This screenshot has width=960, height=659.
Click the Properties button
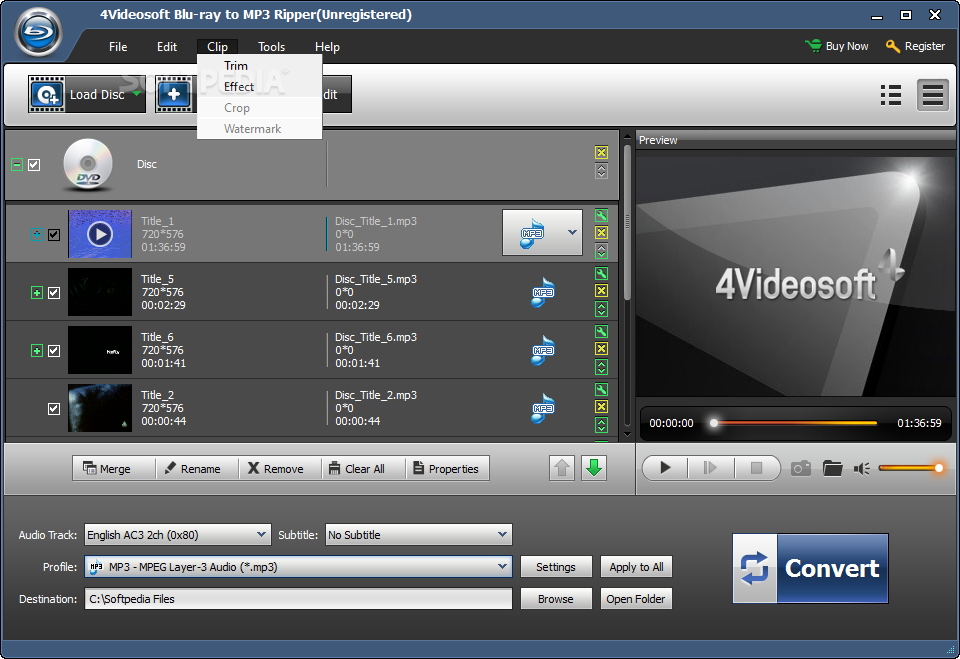448,469
